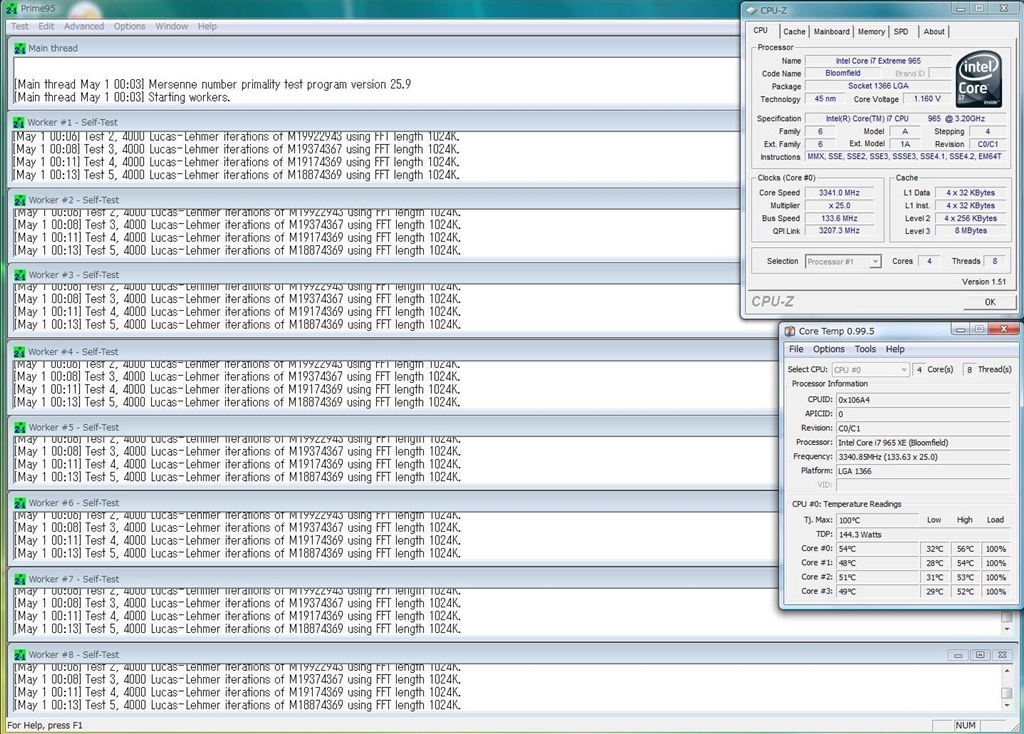Open the Options menu in Prime95

129,26
